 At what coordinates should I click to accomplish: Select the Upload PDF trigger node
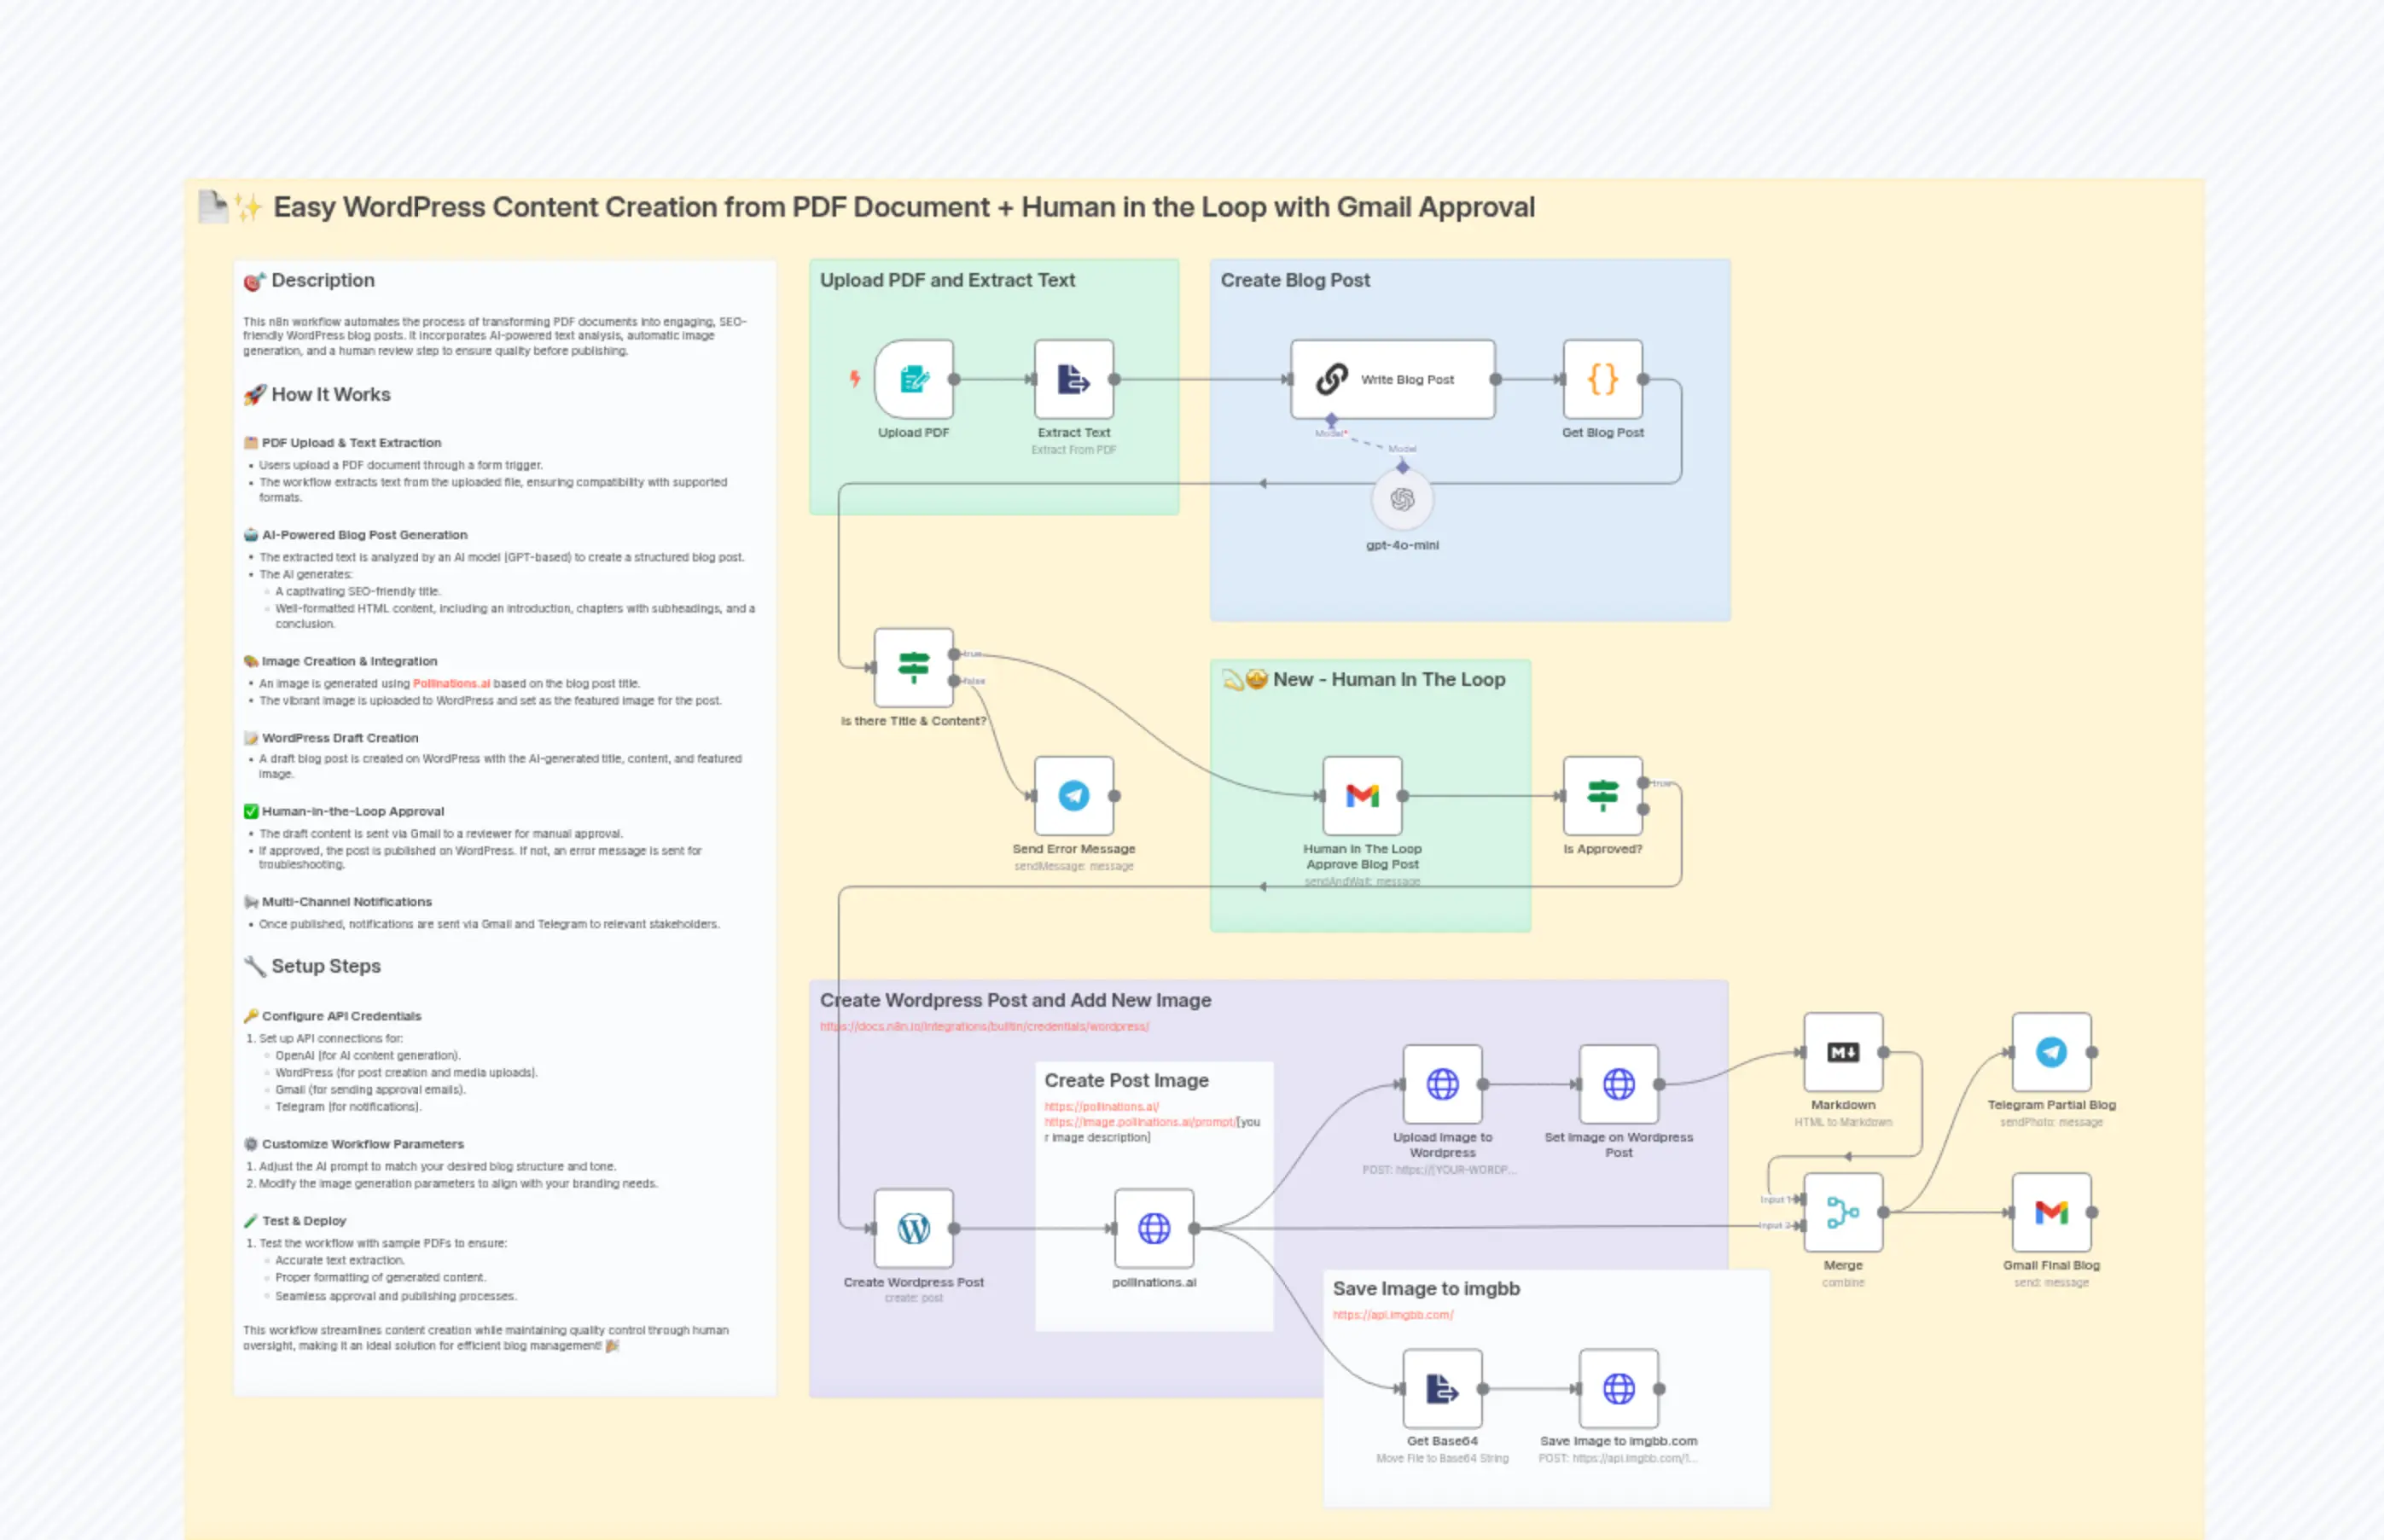tap(913, 380)
